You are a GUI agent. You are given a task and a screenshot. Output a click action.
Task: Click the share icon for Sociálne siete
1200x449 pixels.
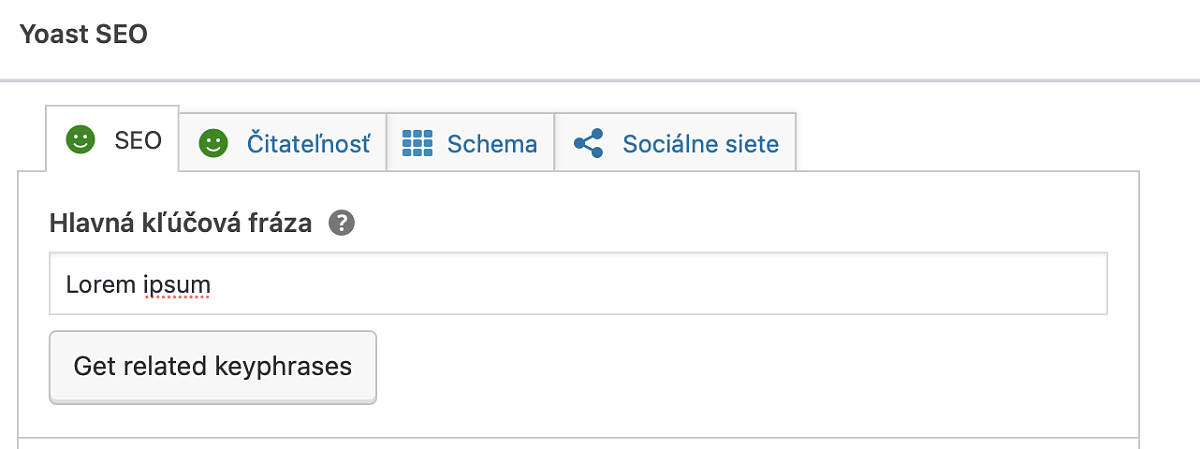coord(589,143)
